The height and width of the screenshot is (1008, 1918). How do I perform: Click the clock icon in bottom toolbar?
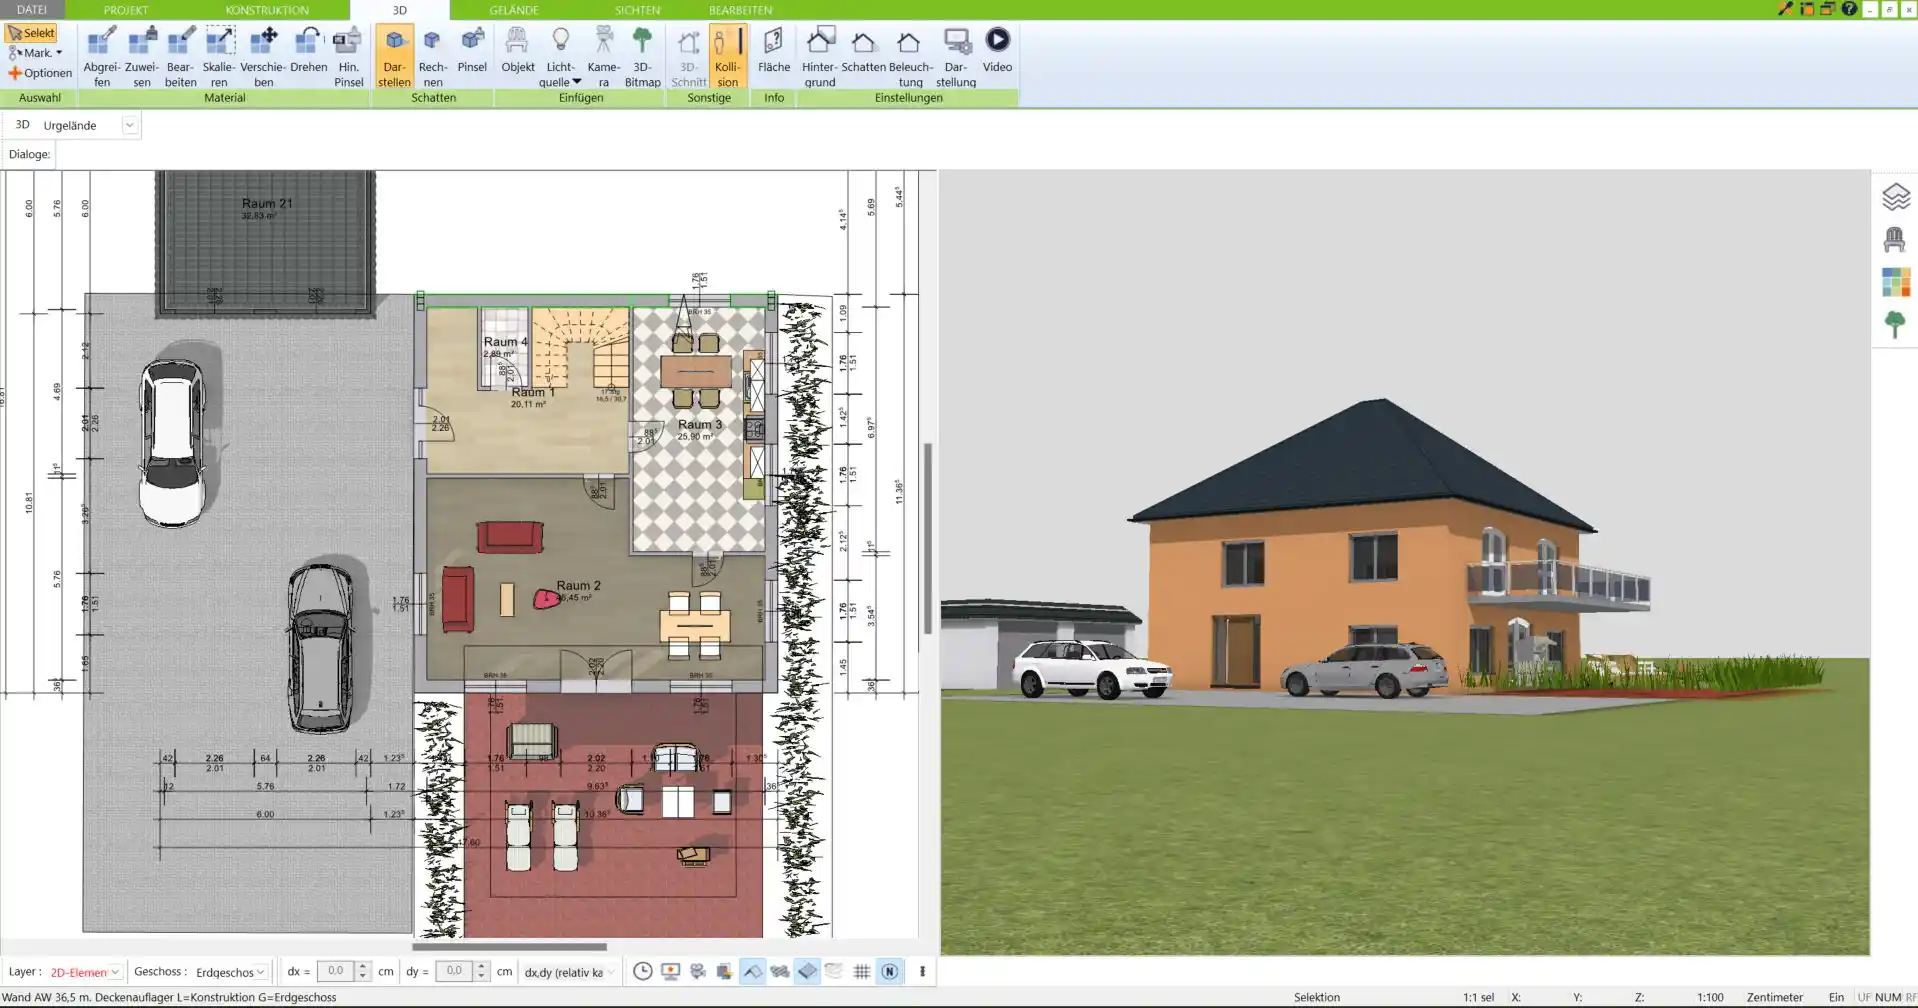tap(643, 971)
